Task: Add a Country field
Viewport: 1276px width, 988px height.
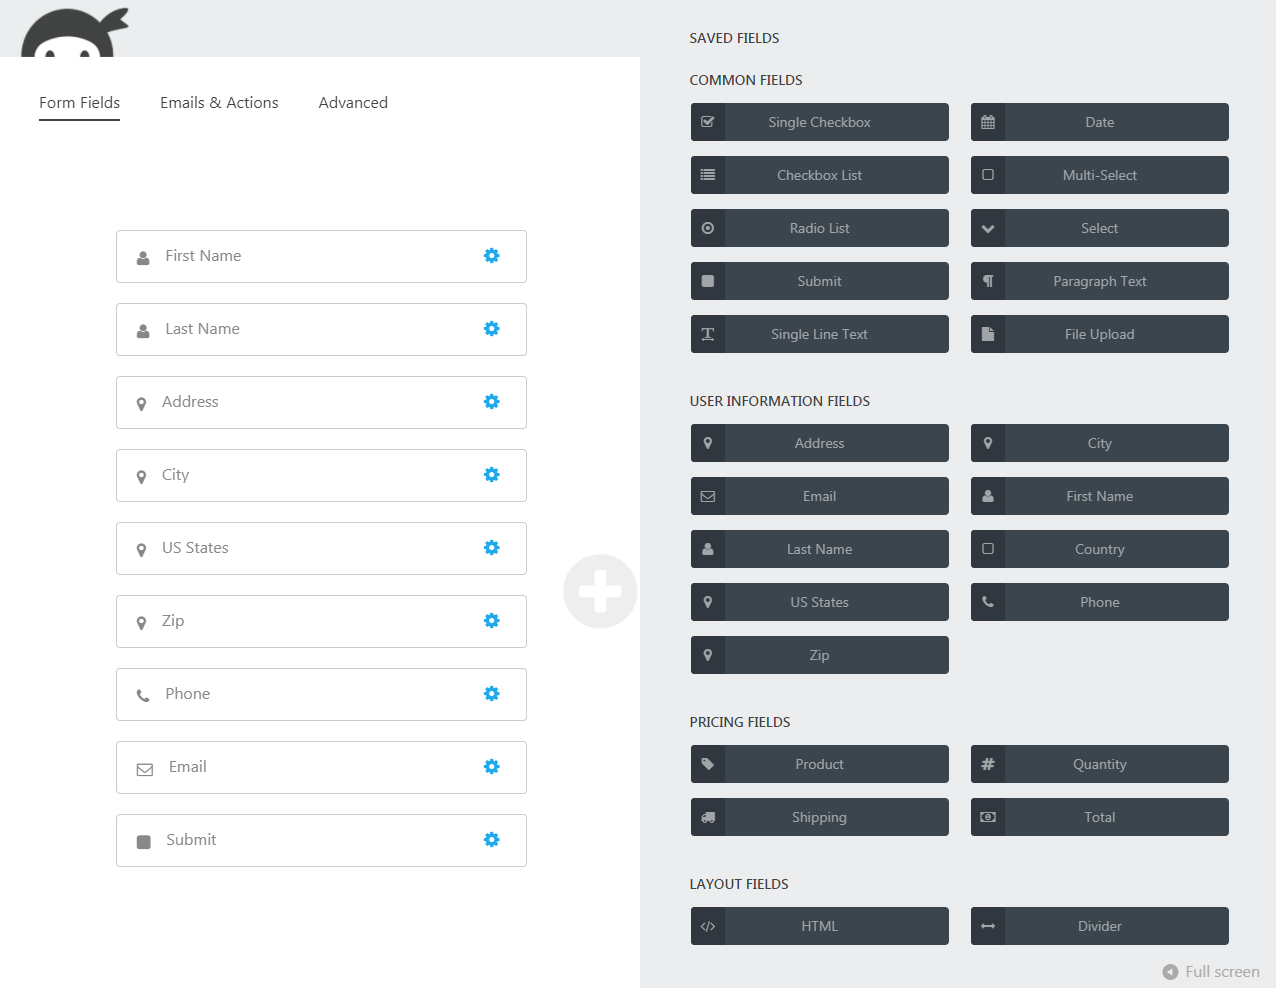Action: point(1099,549)
